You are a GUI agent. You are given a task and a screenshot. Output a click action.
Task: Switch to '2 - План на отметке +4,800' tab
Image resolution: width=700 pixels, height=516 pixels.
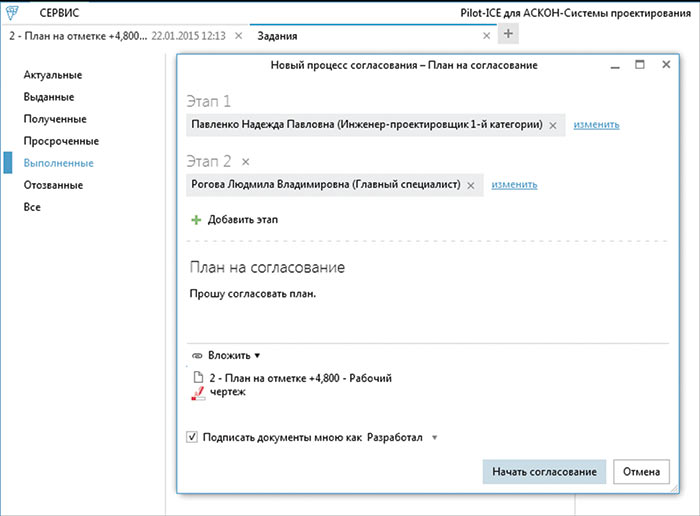coord(117,36)
